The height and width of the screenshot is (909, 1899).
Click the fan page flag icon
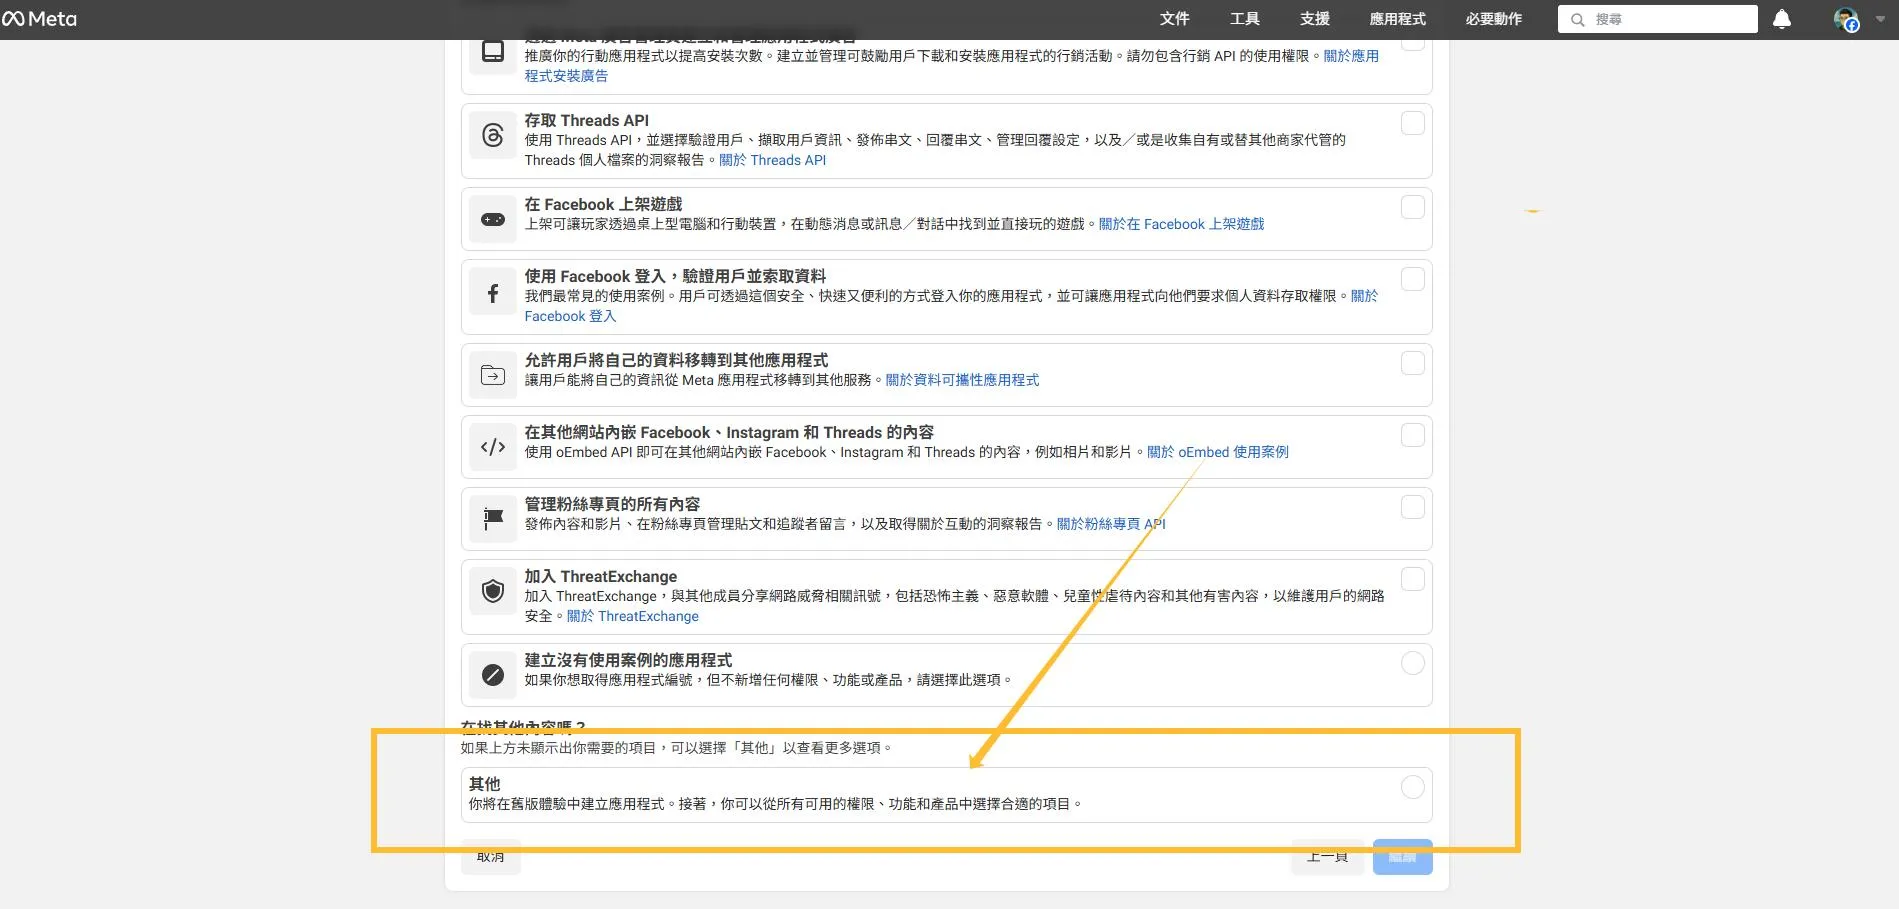pos(493,518)
